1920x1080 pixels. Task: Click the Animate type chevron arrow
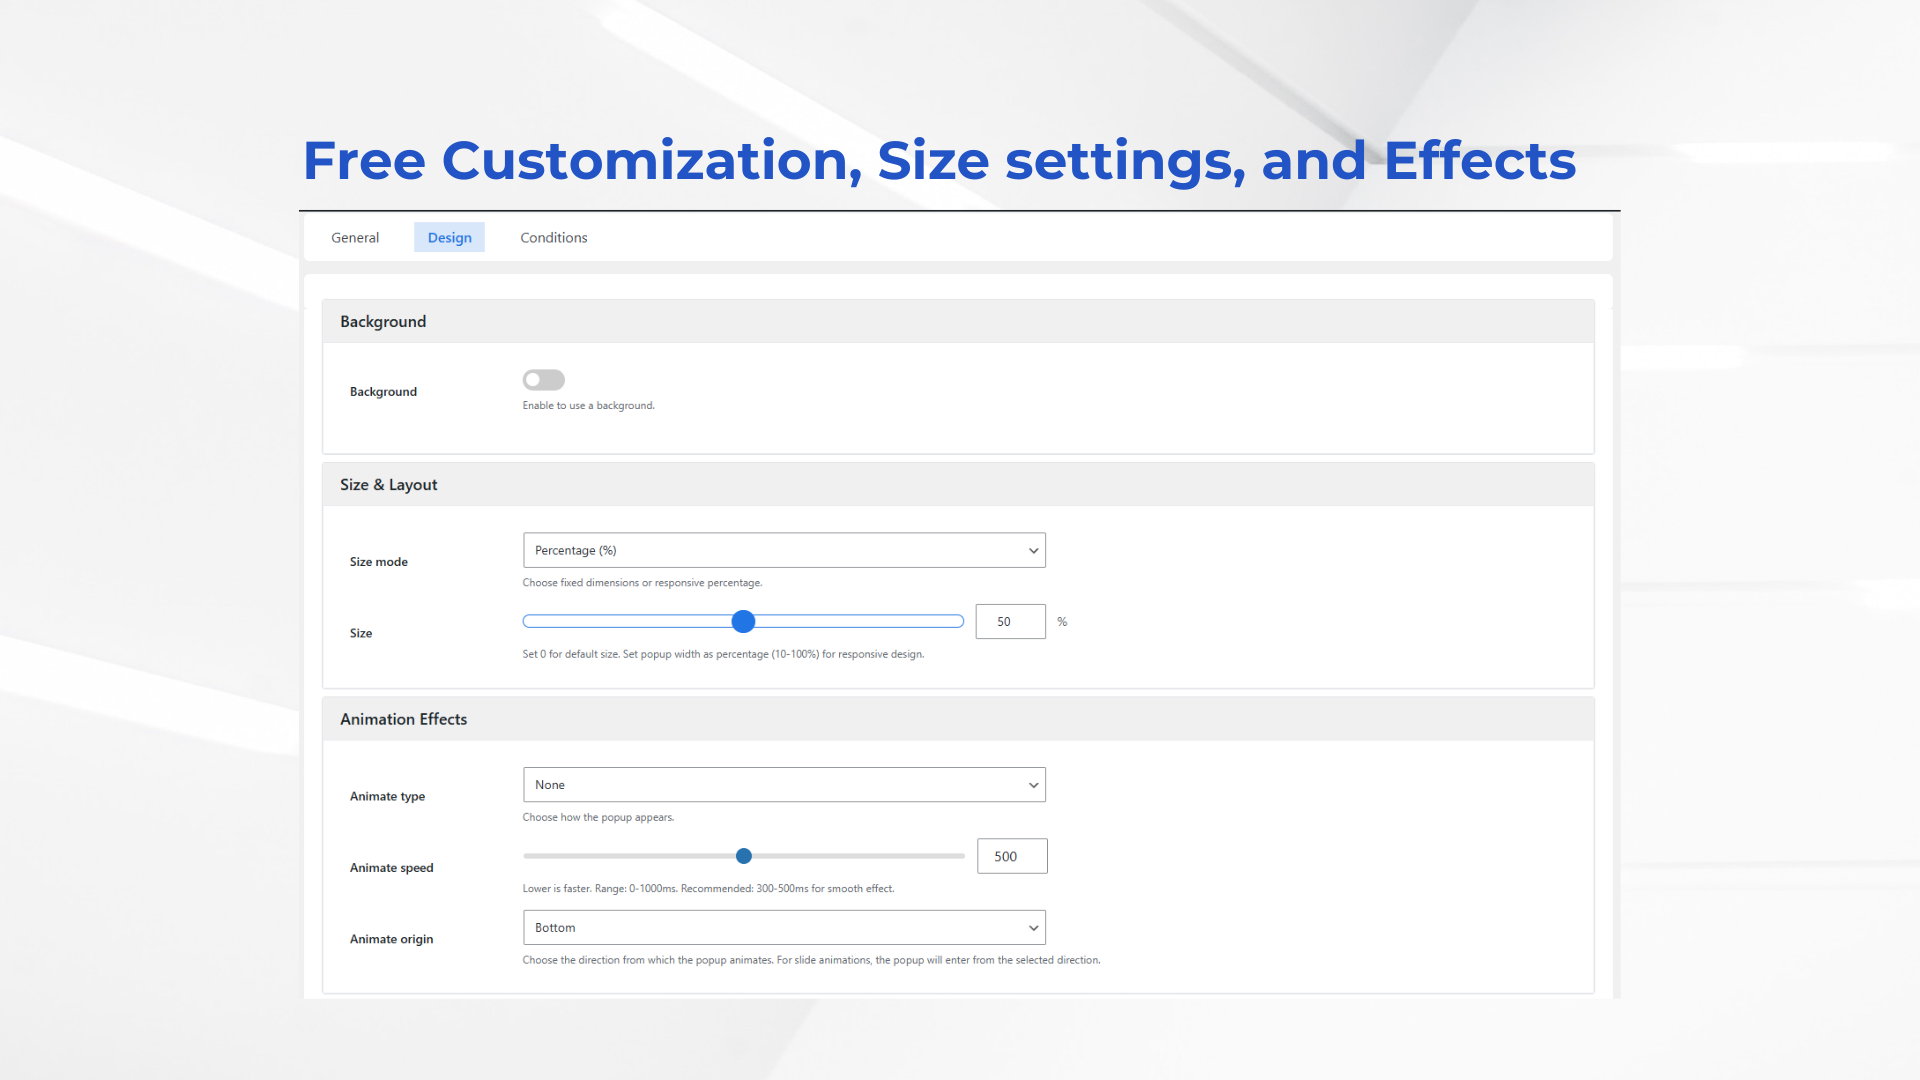click(x=1033, y=786)
